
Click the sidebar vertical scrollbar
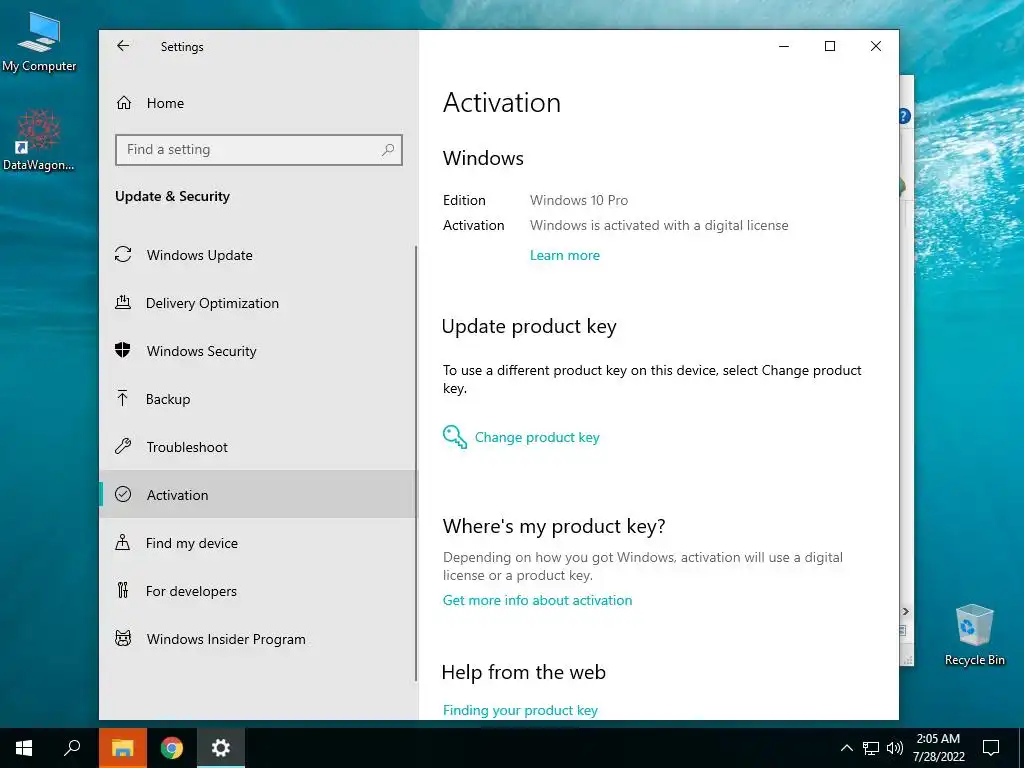pos(415,464)
